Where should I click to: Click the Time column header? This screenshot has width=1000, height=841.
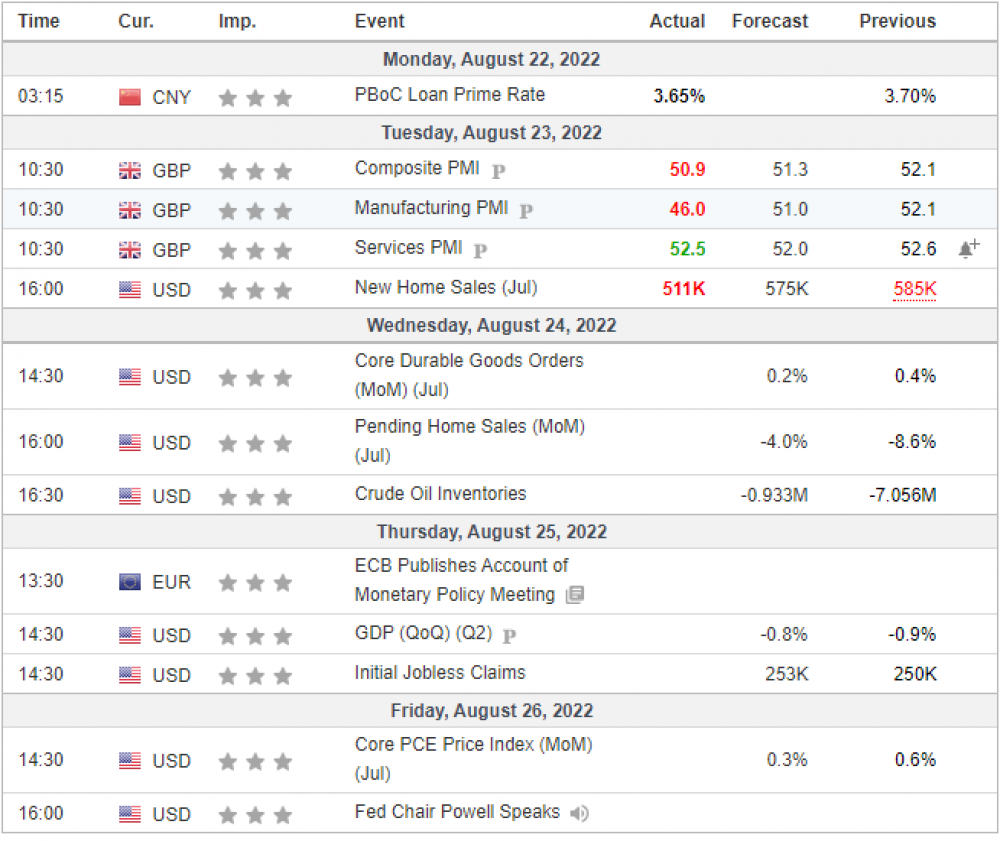click(38, 21)
